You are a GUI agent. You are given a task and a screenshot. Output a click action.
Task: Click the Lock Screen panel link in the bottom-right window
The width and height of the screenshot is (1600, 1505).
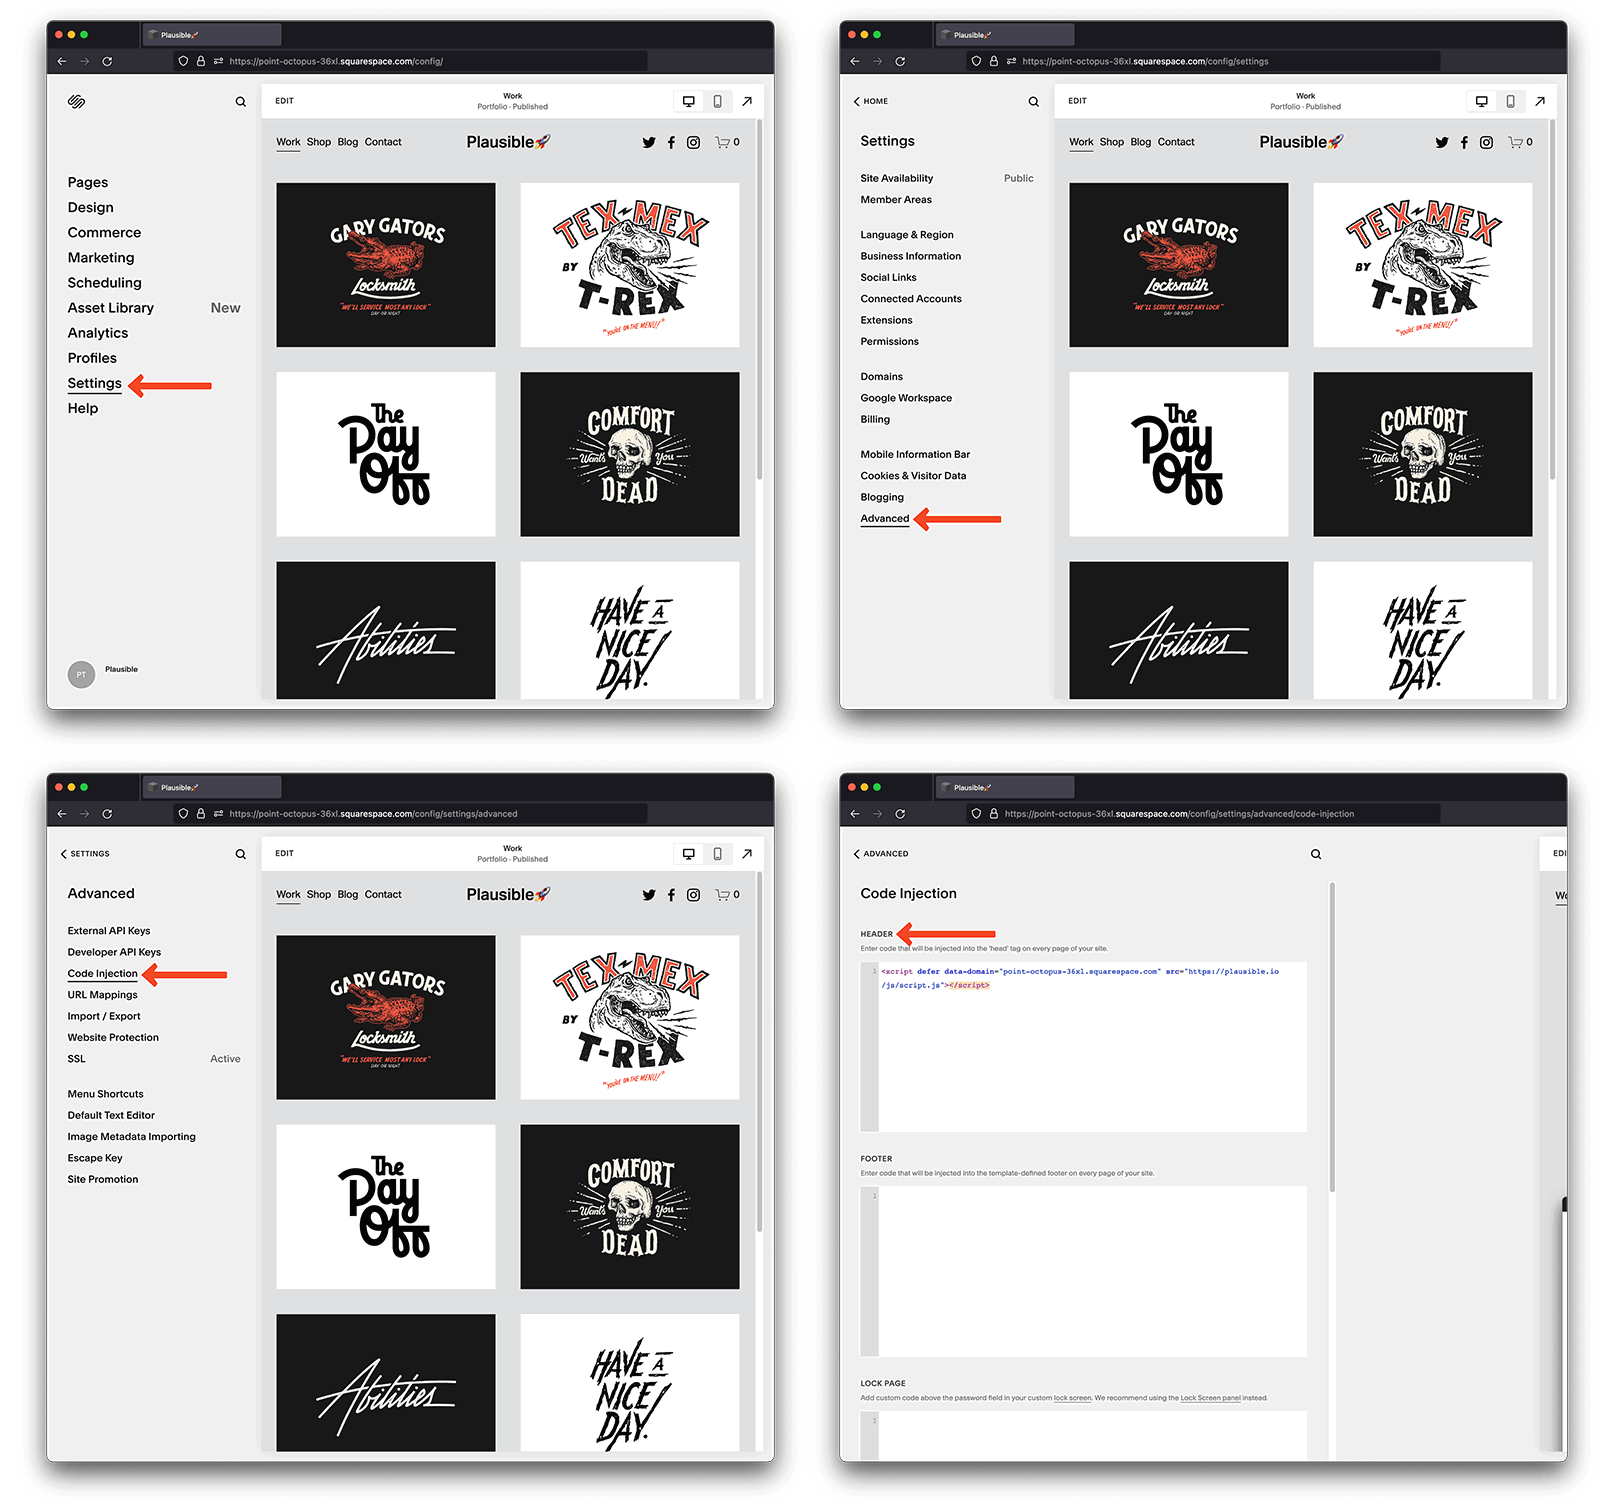point(1210,1398)
